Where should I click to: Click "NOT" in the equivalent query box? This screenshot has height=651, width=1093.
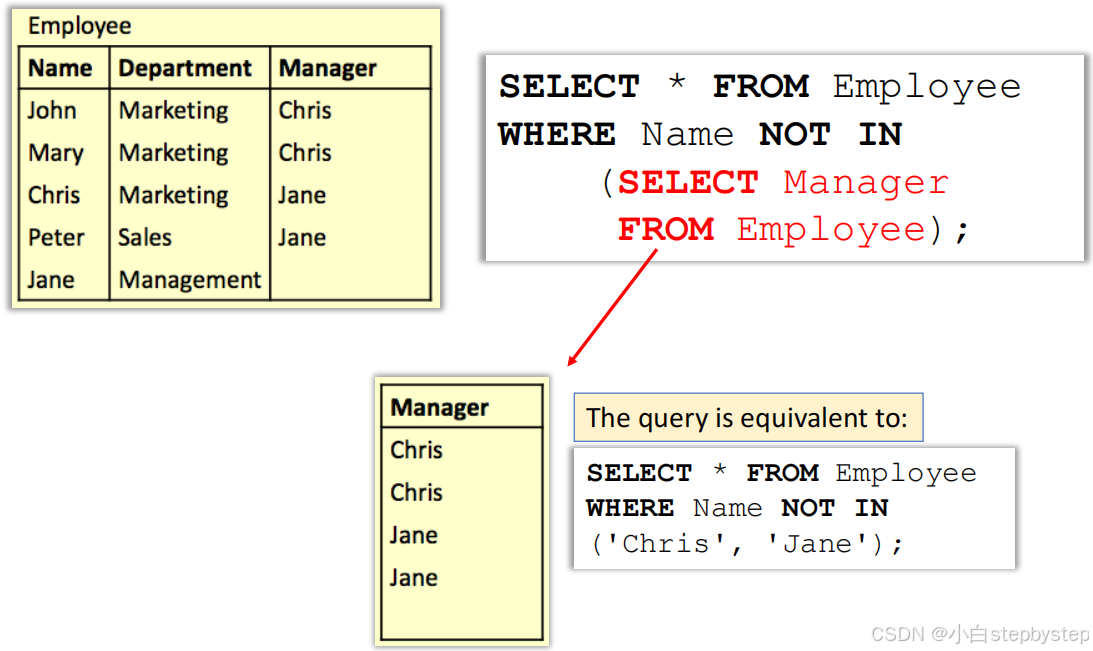click(x=808, y=508)
